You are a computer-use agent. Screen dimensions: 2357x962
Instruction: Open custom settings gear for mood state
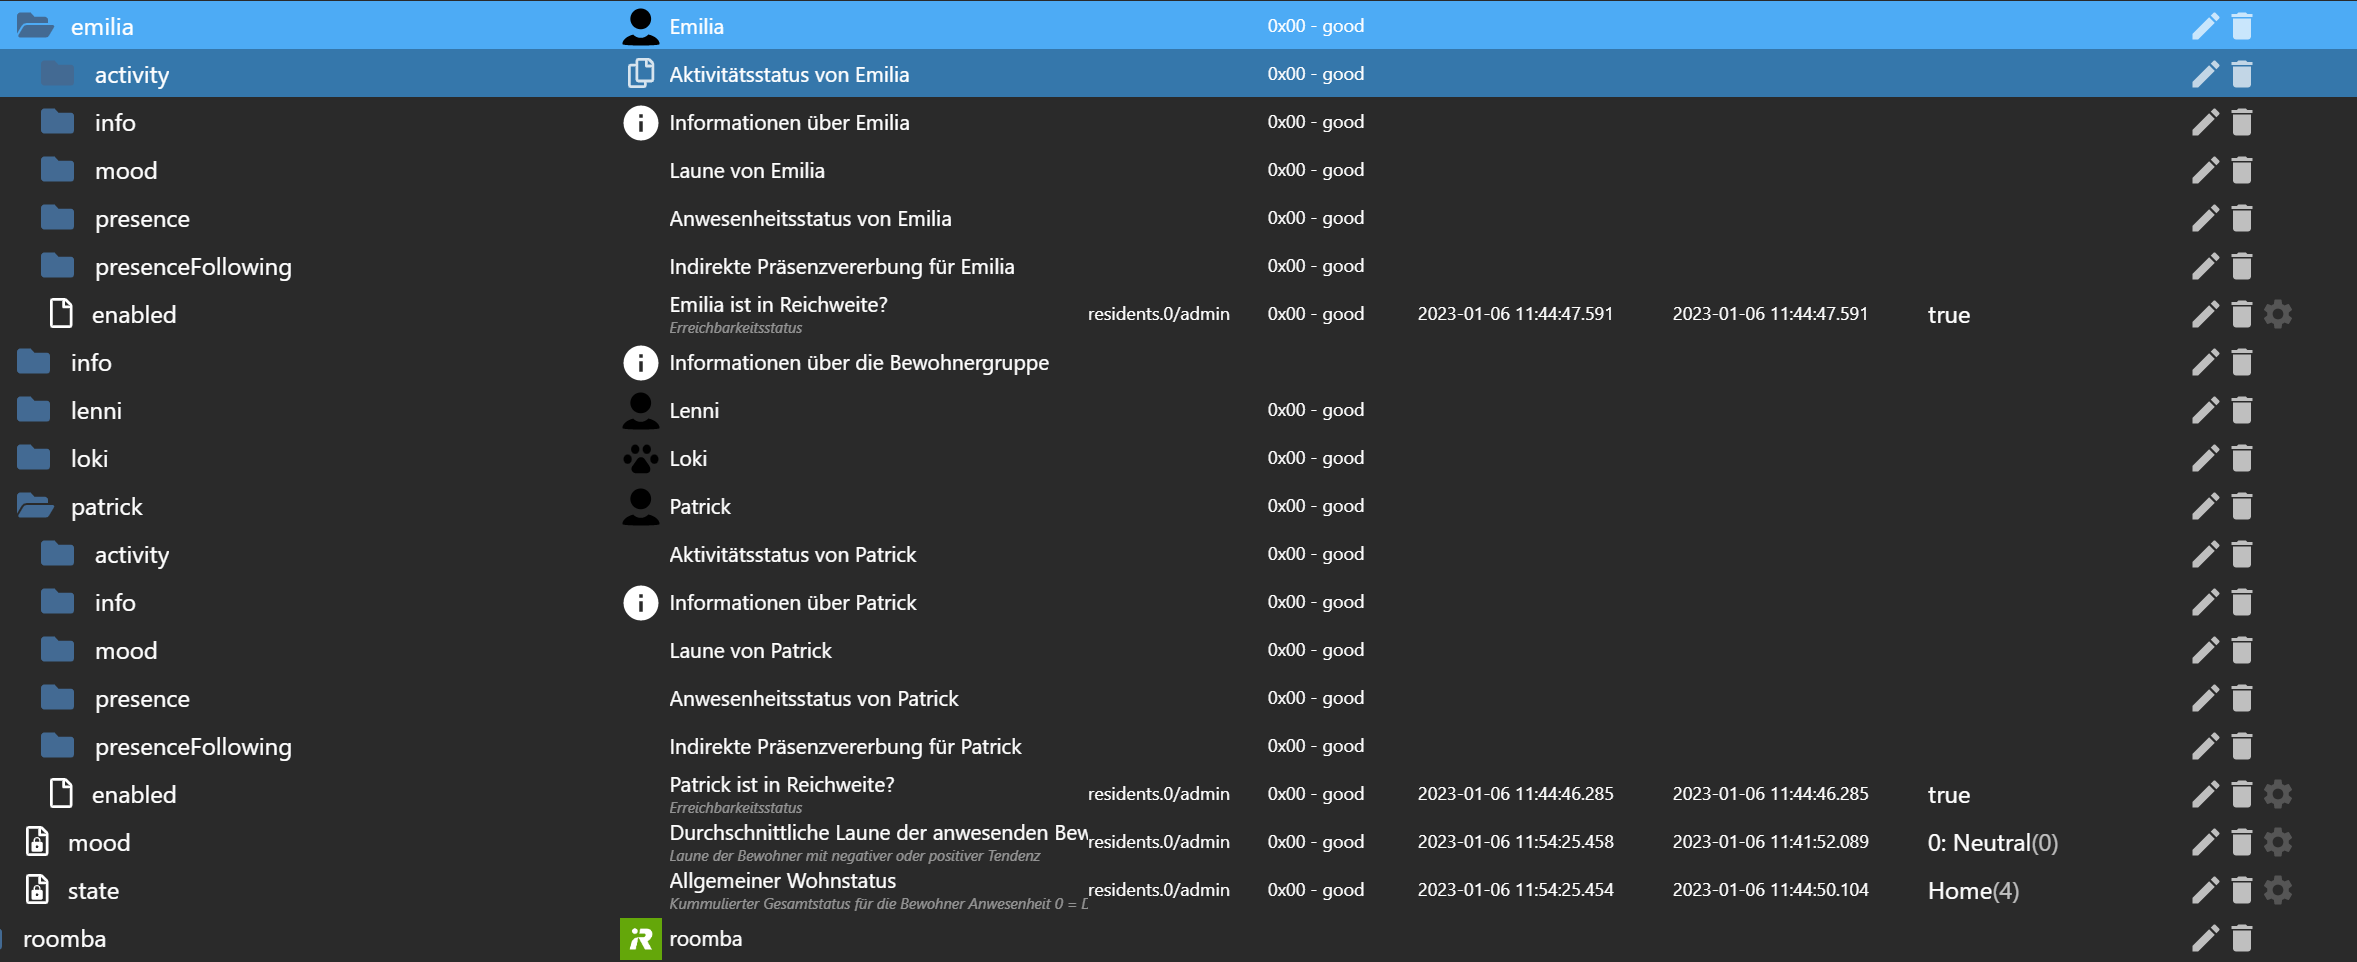pyautogui.click(x=2278, y=842)
